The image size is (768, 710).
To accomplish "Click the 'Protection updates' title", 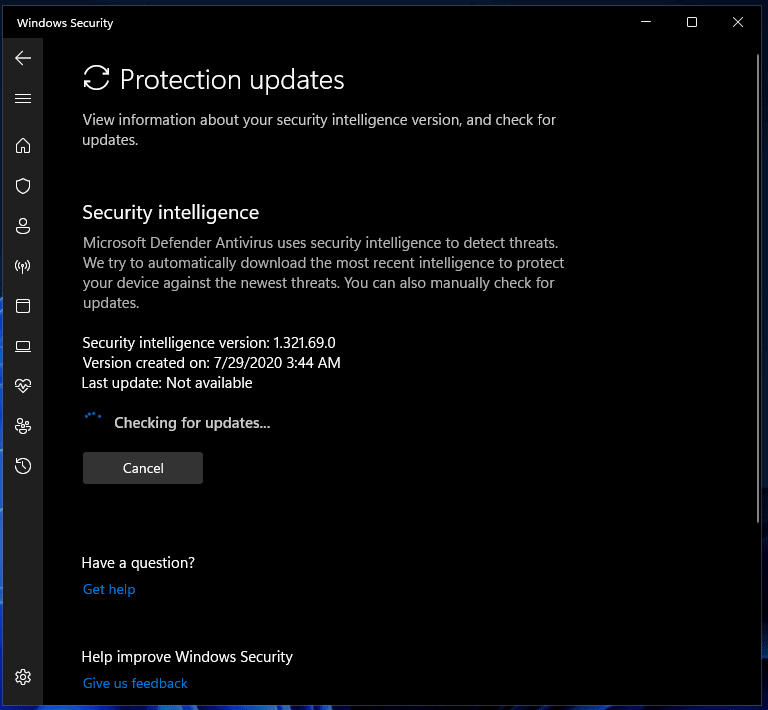I will [x=232, y=79].
